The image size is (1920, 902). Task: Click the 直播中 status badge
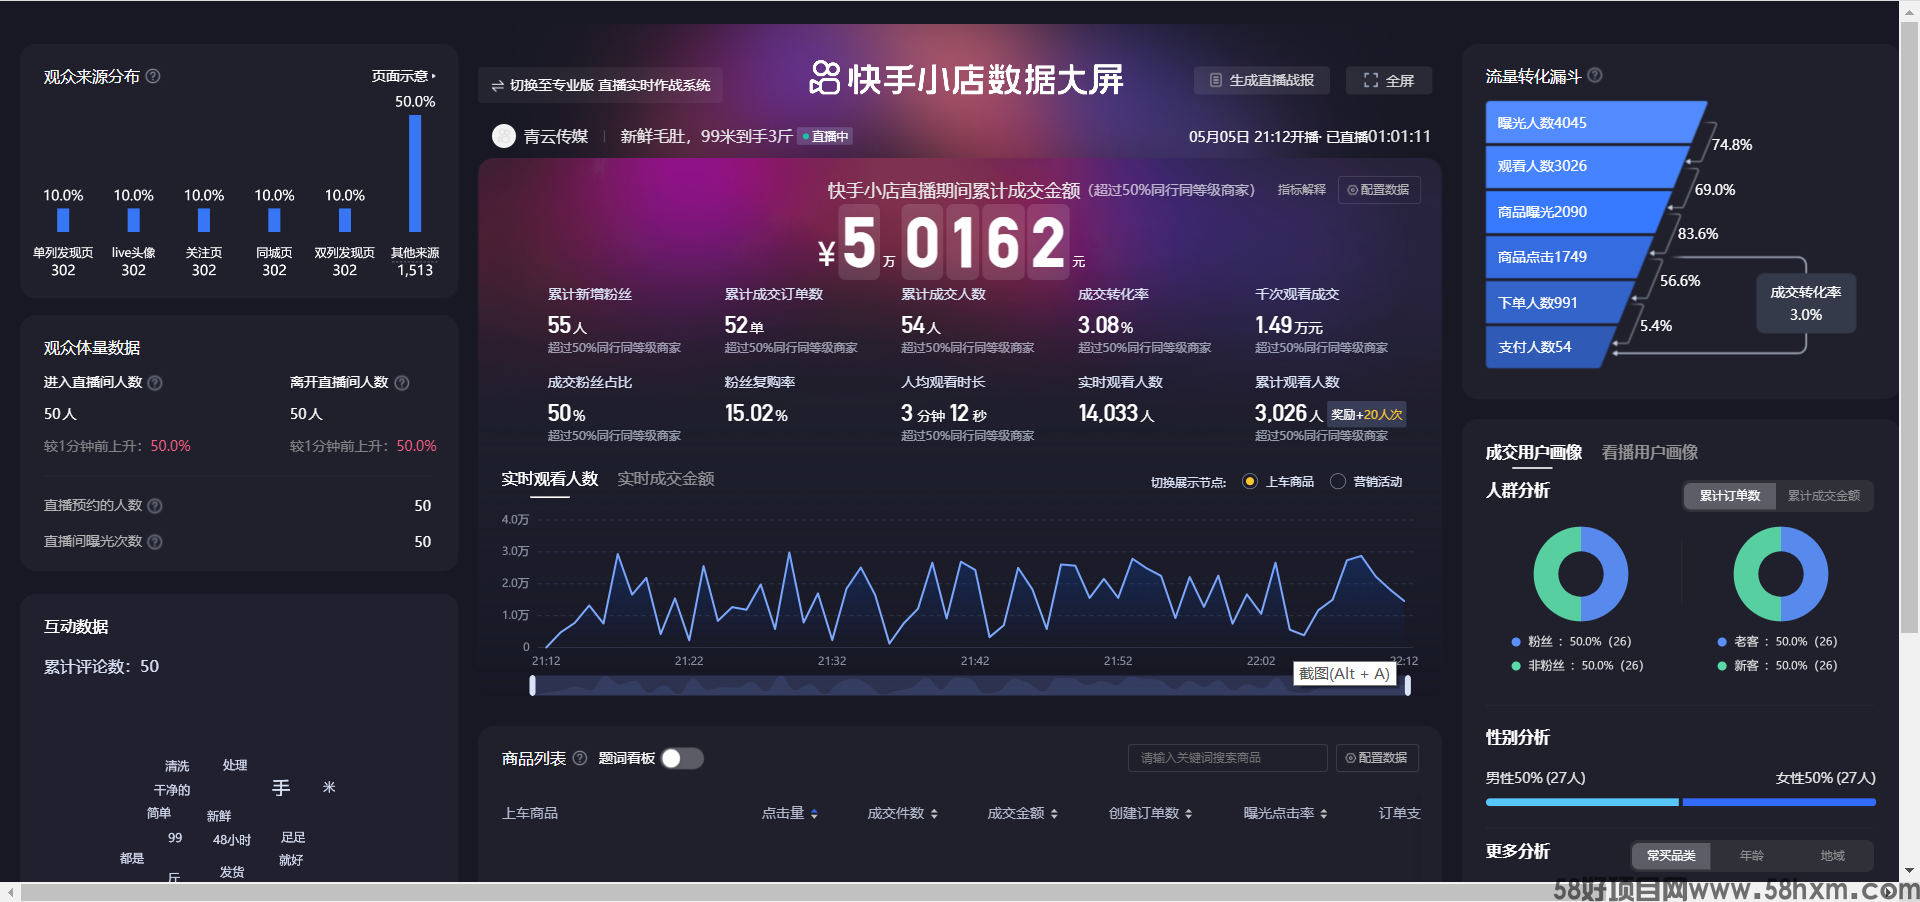826,136
